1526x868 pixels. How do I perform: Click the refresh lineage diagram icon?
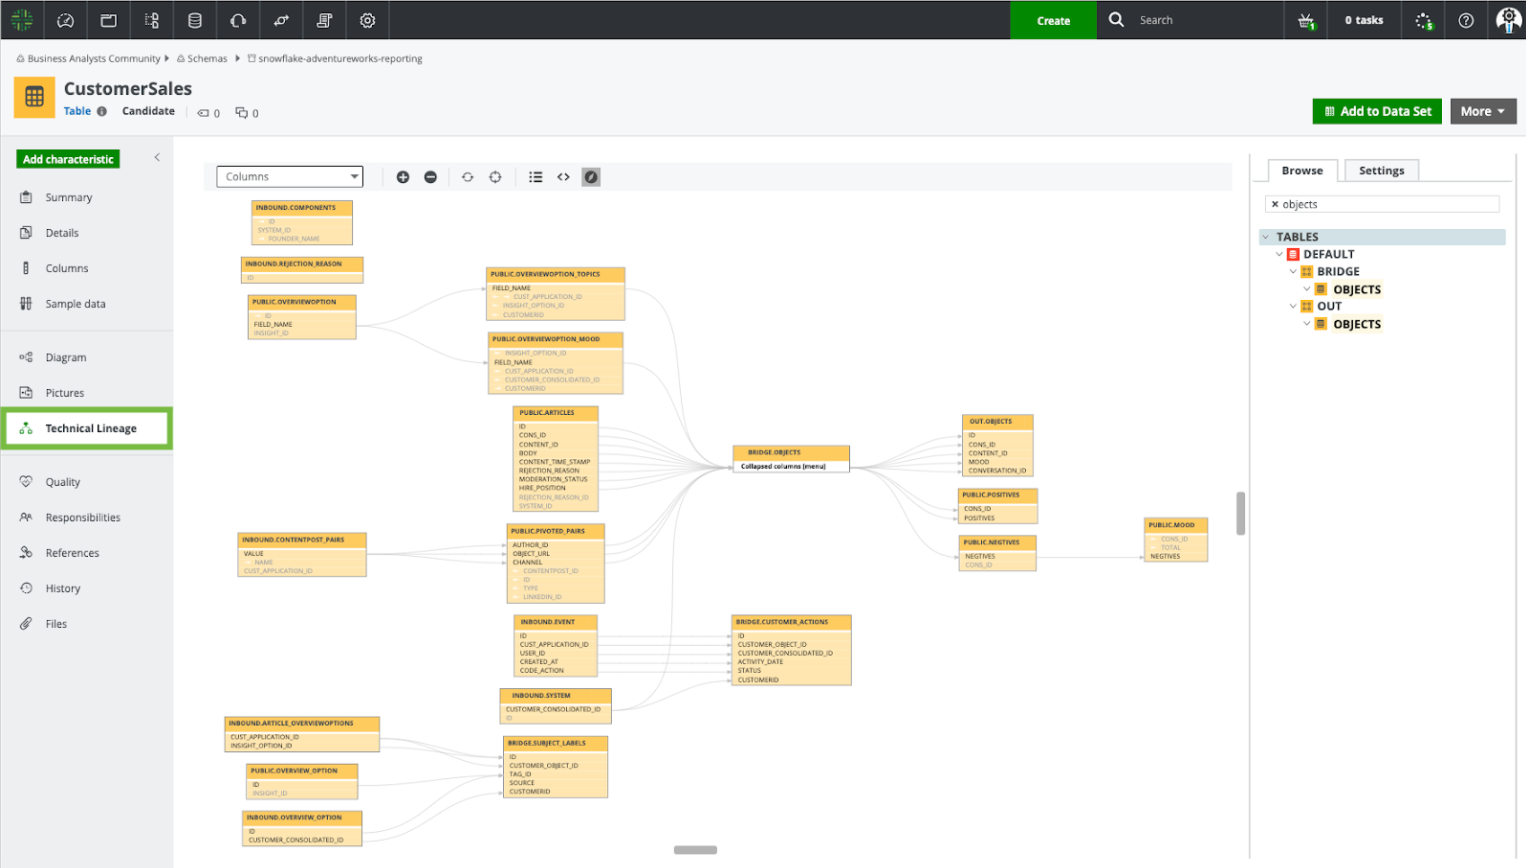point(467,177)
